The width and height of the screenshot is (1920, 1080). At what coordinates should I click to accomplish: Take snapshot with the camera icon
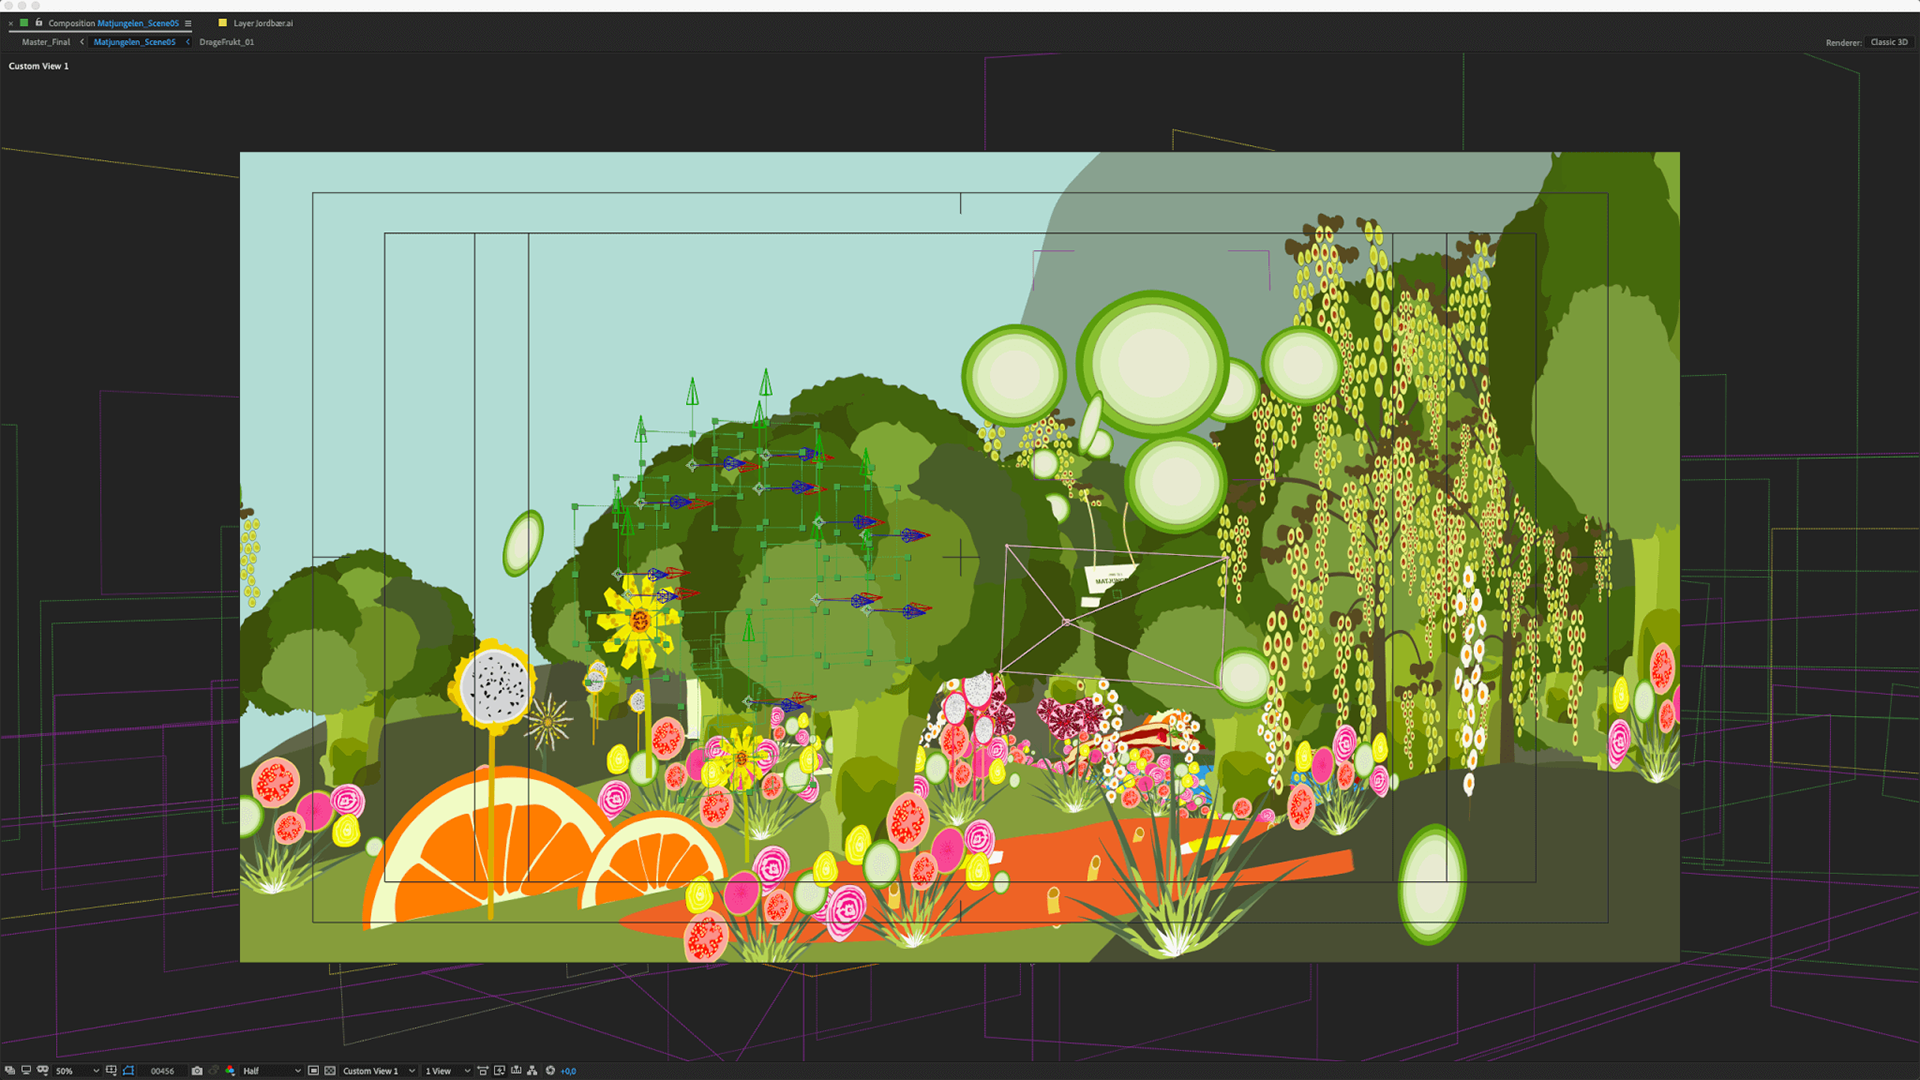point(197,1070)
